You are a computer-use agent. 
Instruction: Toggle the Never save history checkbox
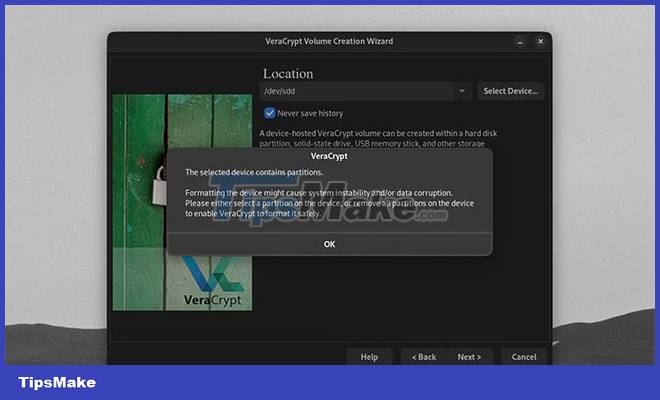tap(269, 113)
